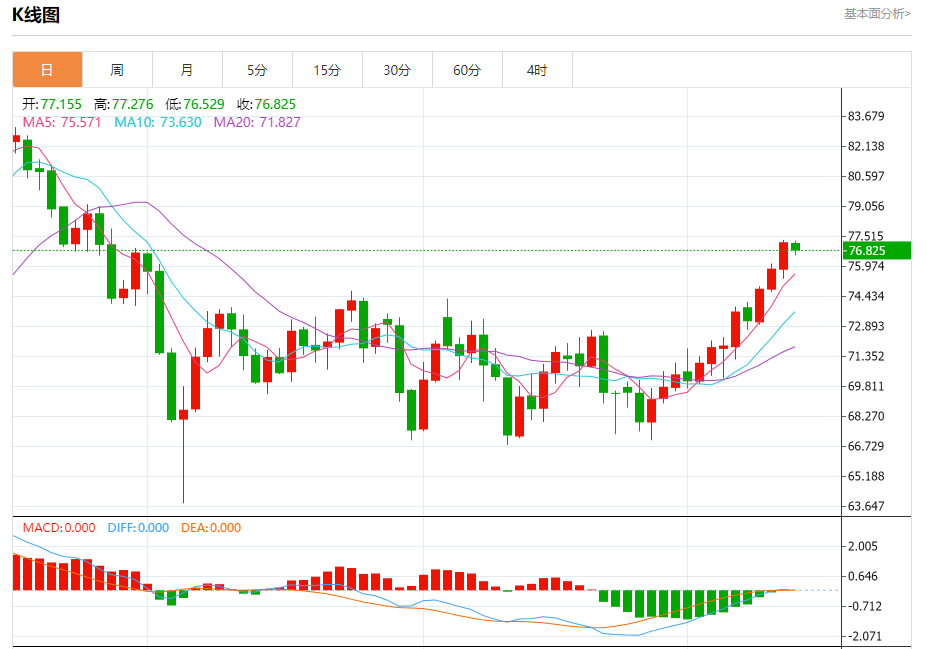Click the 65.188 price axis label
Image resolution: width=927 pixels, height=649 pixels.
pyautogui.click(x=866, y=476)
